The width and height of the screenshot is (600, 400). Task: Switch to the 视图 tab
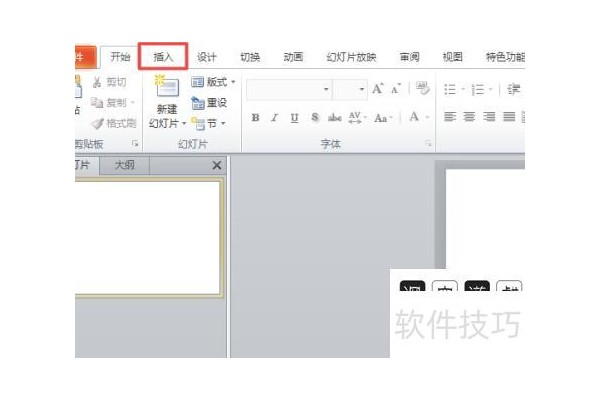(x=452, y=57)
